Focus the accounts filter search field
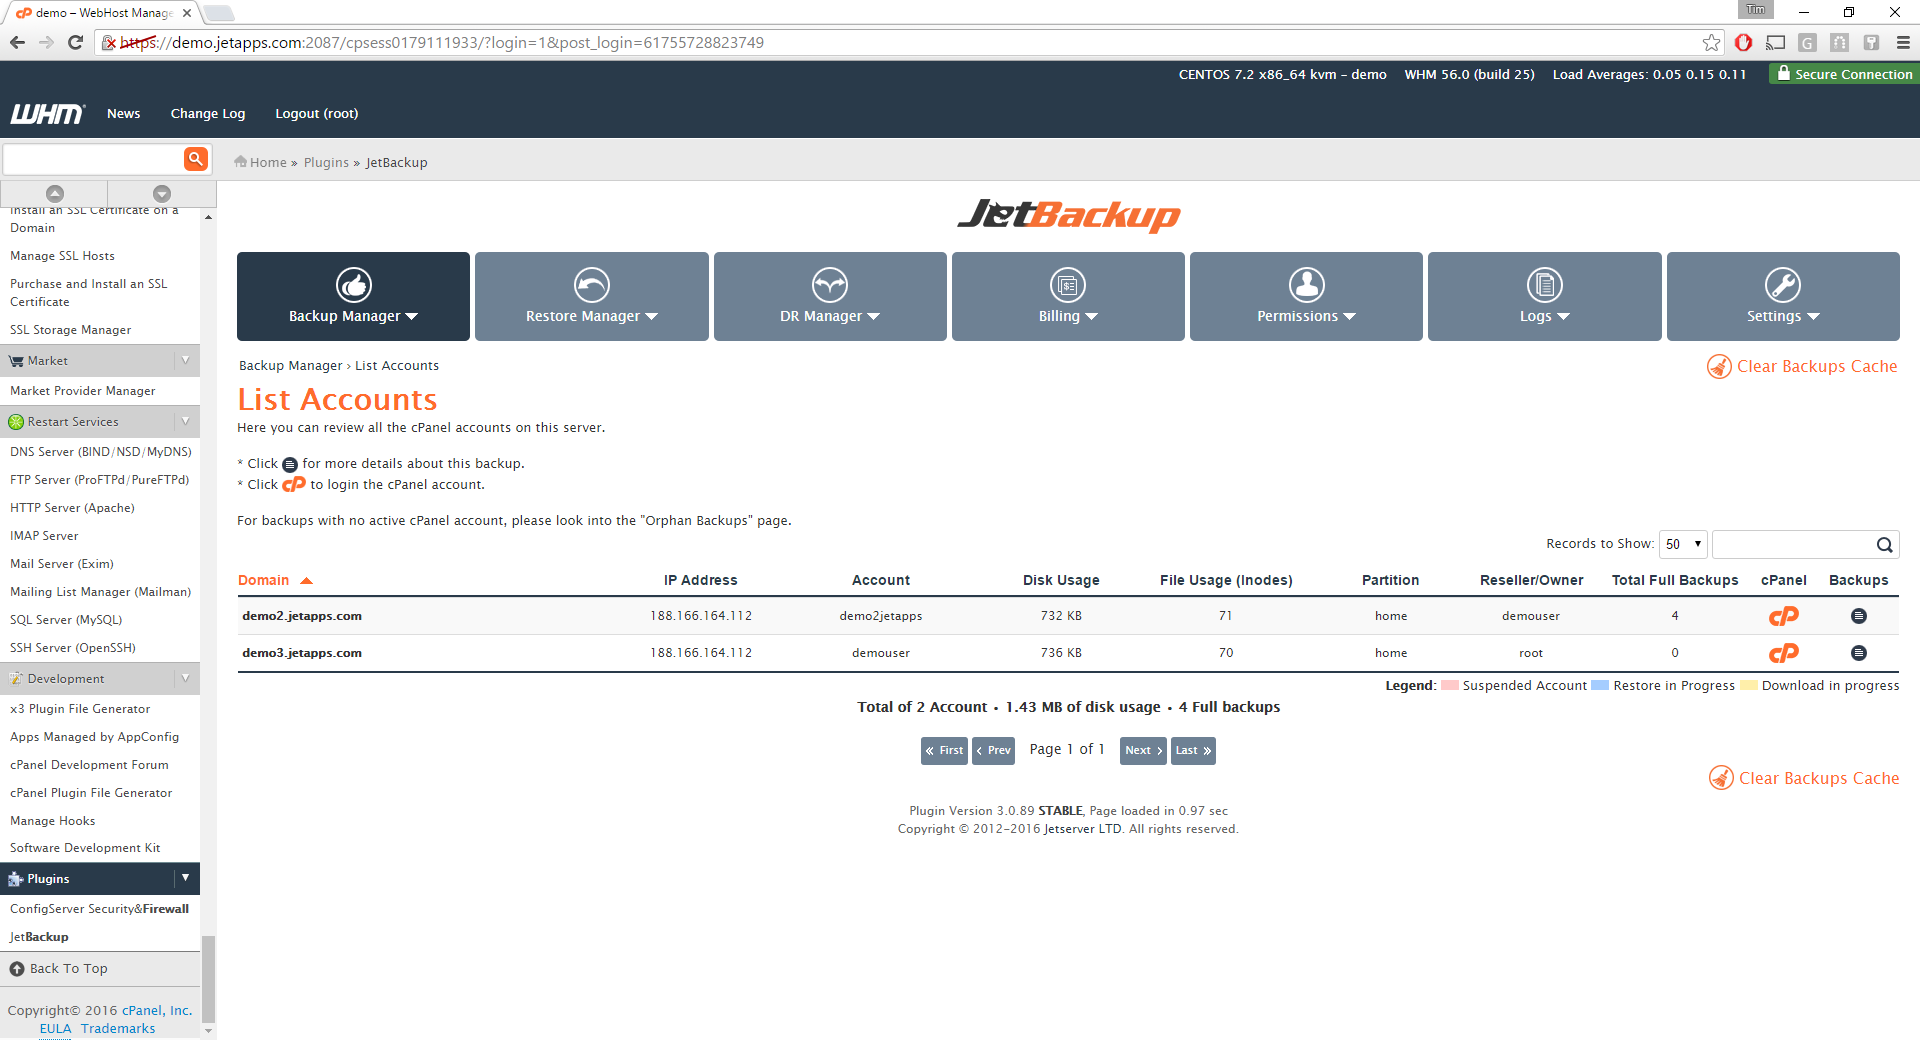This screenshot has width=1920, height=1040. coord(1793,544)
